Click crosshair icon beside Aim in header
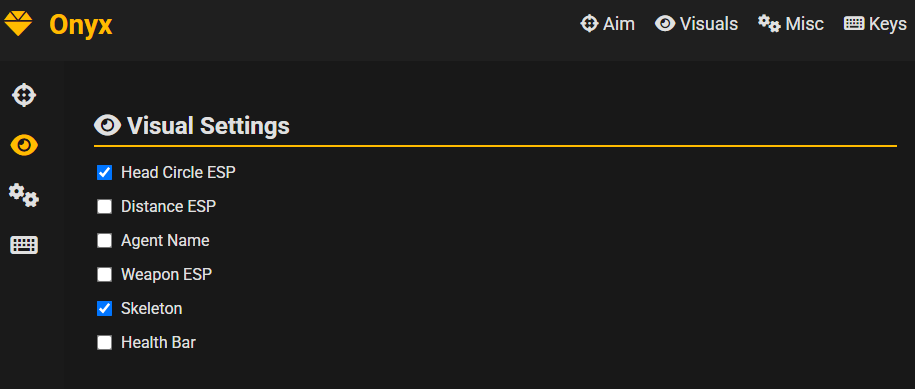 tap(589, 24)
